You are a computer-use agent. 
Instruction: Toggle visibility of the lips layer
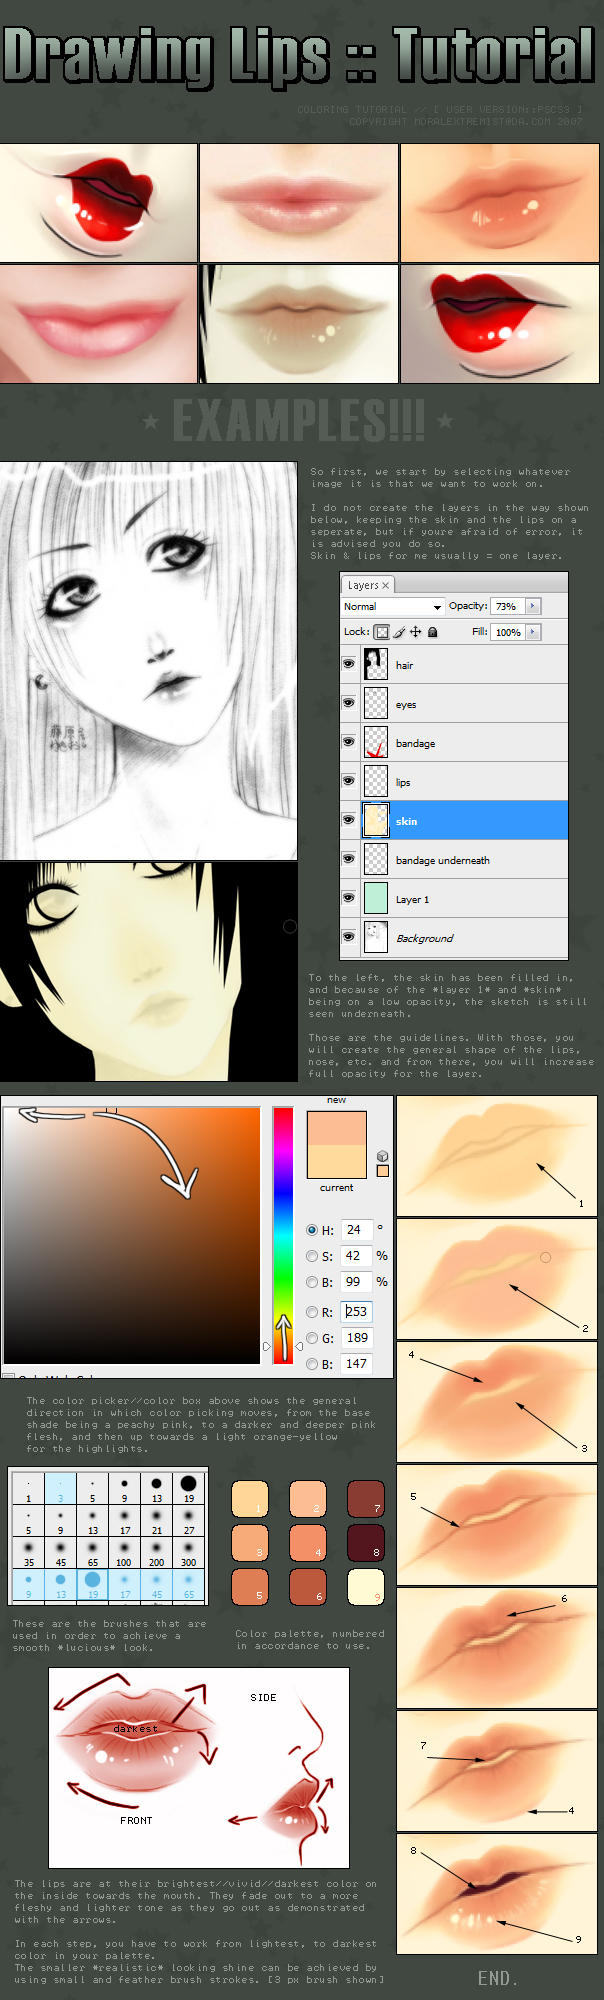[x=349, y=781]
